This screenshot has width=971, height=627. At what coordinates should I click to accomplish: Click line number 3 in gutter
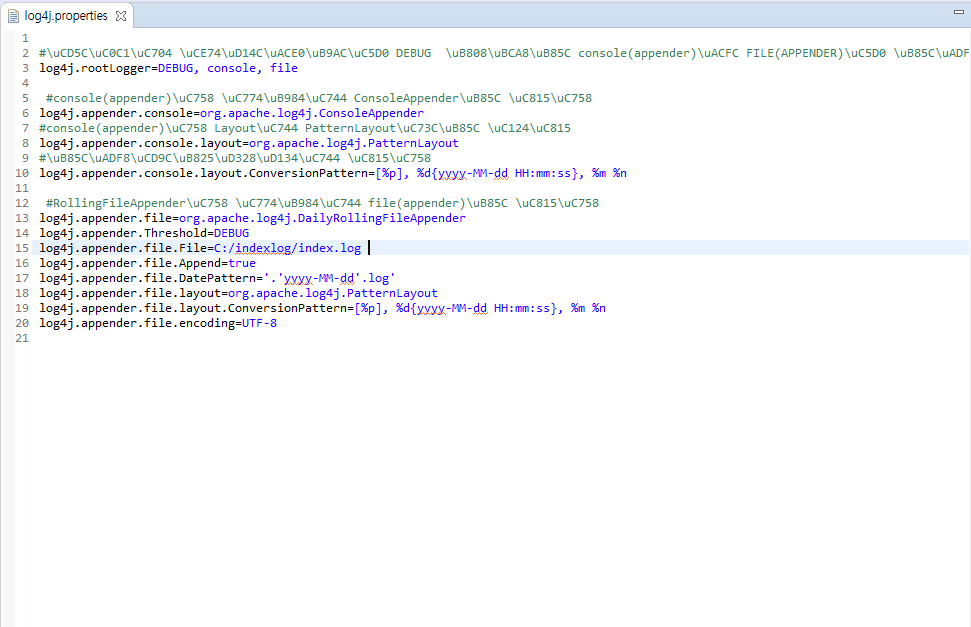[x=25, y=68]
